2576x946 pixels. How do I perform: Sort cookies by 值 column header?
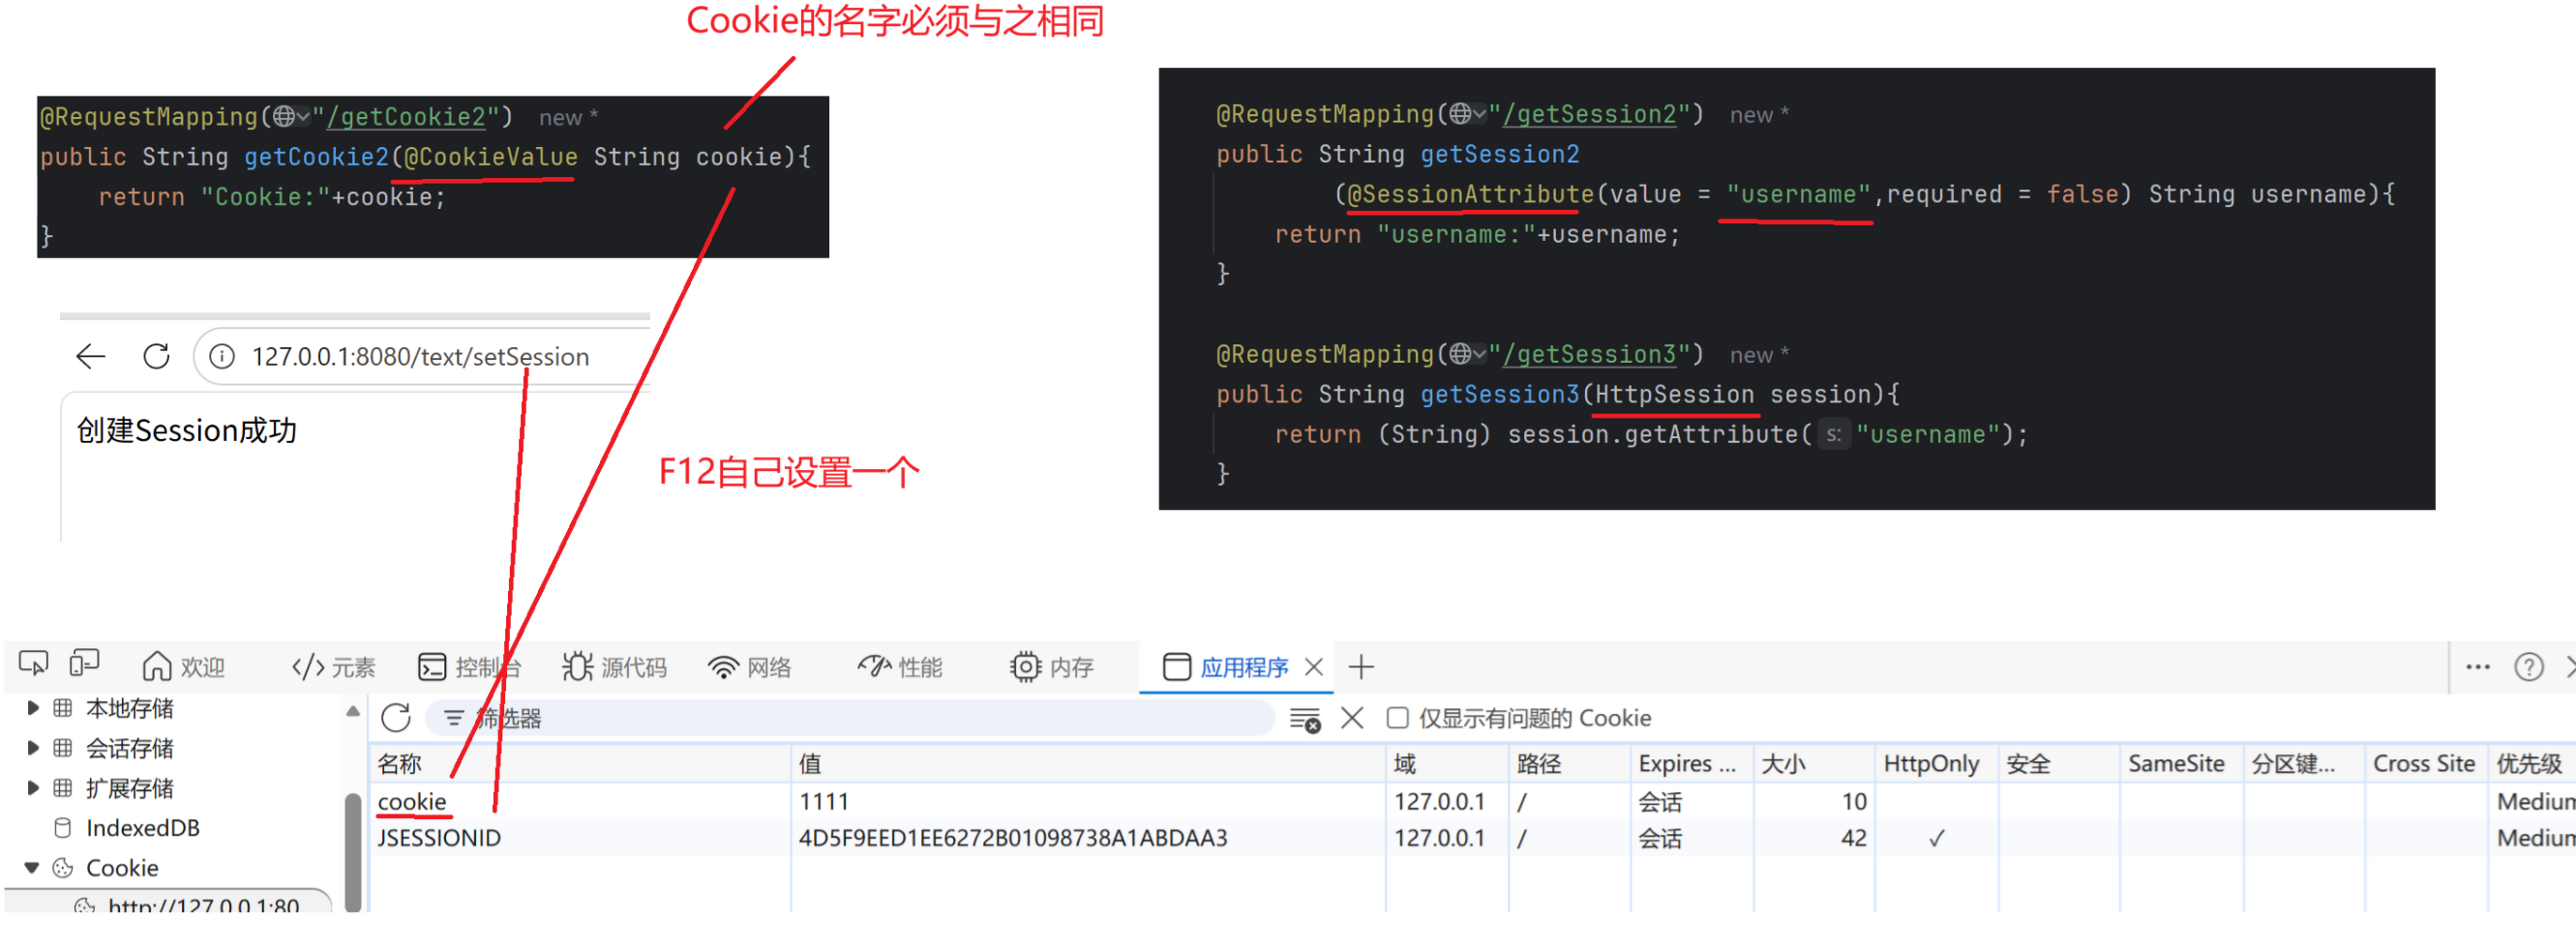click(x=1088, y=764)
